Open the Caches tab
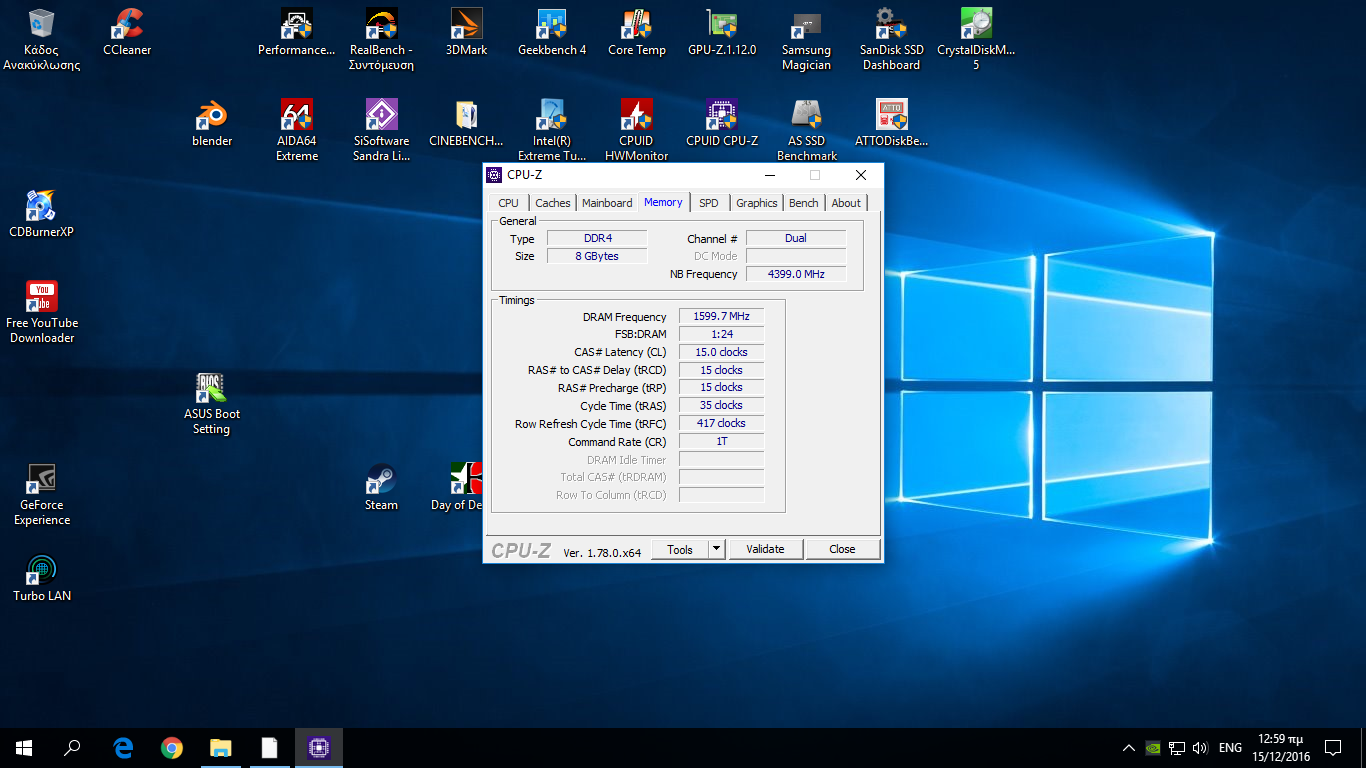Image resolution: width=1366 pixels, height=768 pixels. click(x=552, y=203)
